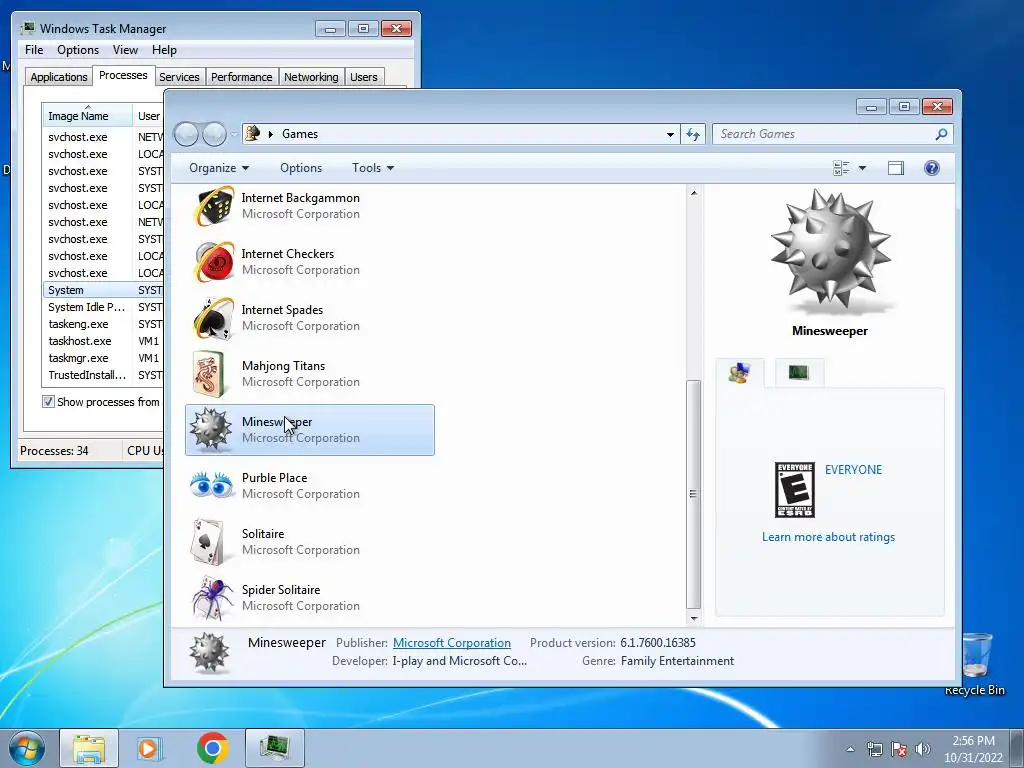Show hidden tray icons arrow
The width and height of the screenshot is (1024, 768).
point(850,749)
